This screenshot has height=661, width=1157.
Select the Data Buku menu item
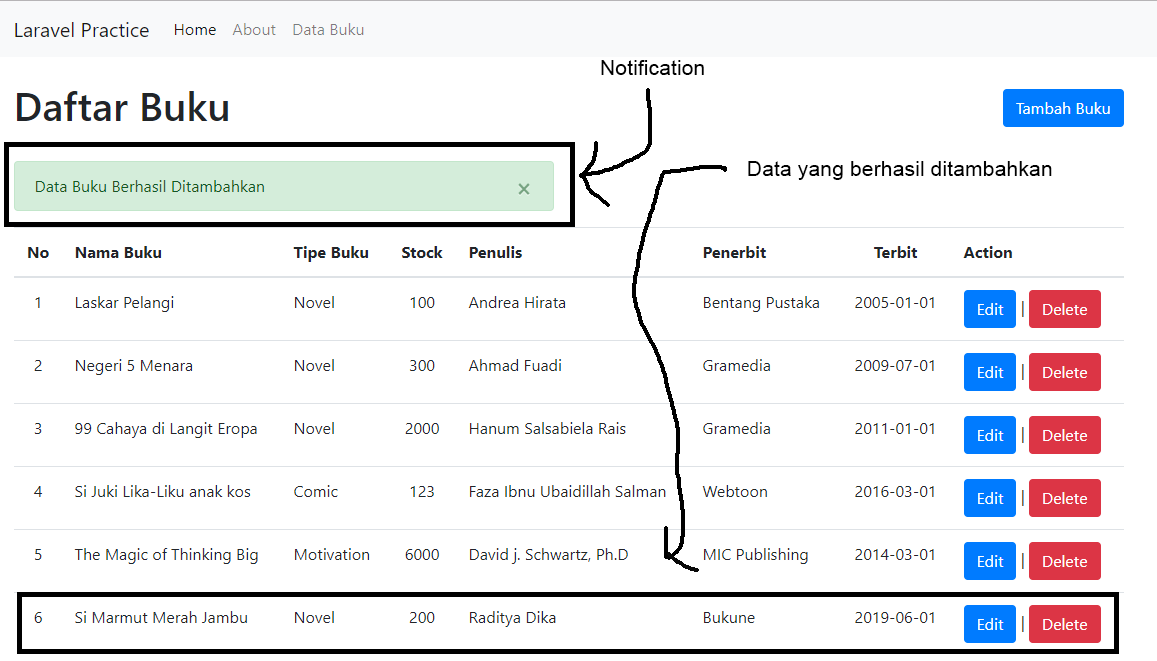pos(328,29)
